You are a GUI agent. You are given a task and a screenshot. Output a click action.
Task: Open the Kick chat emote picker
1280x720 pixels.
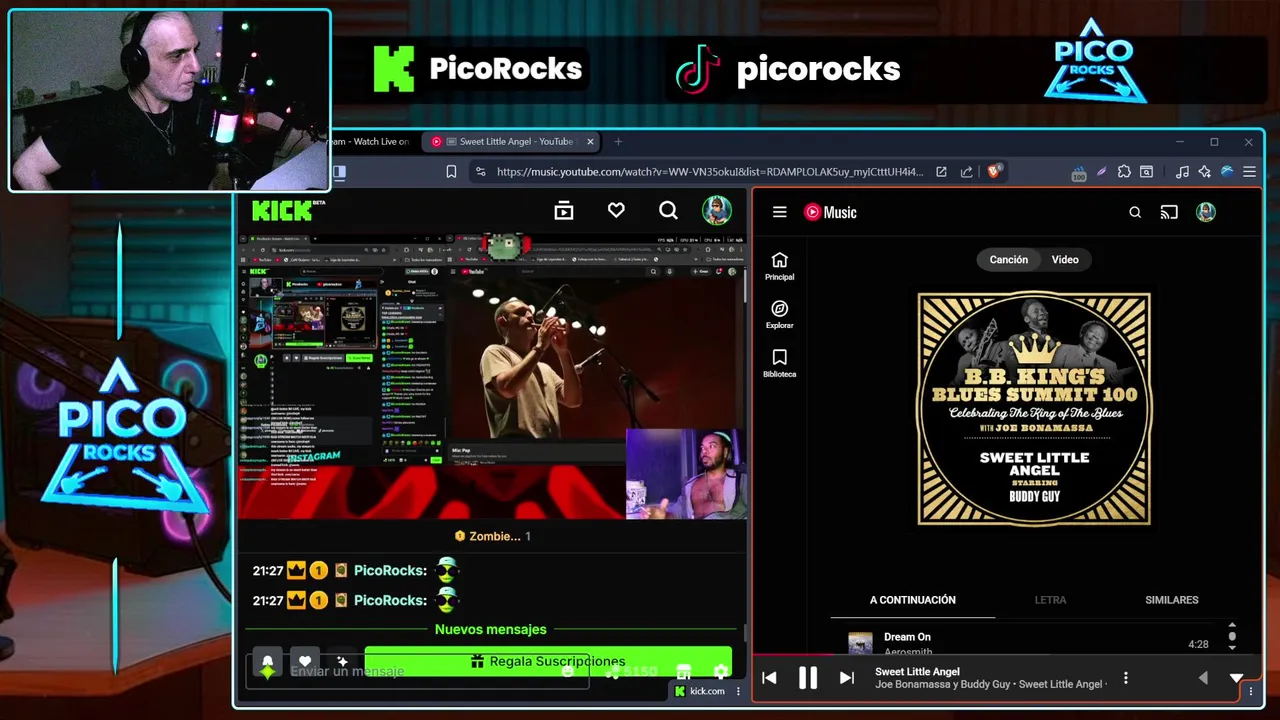568,672
